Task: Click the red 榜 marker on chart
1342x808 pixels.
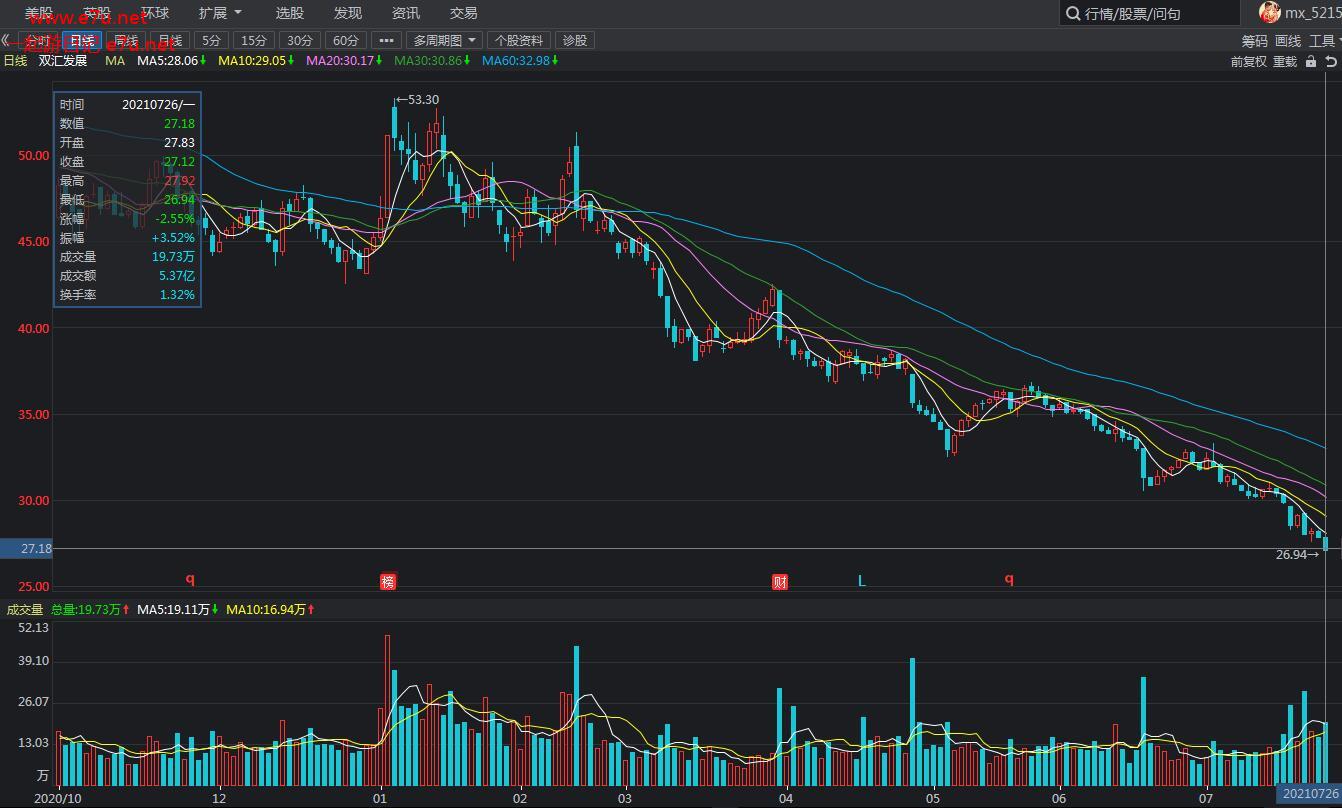Action: point(388,582)
